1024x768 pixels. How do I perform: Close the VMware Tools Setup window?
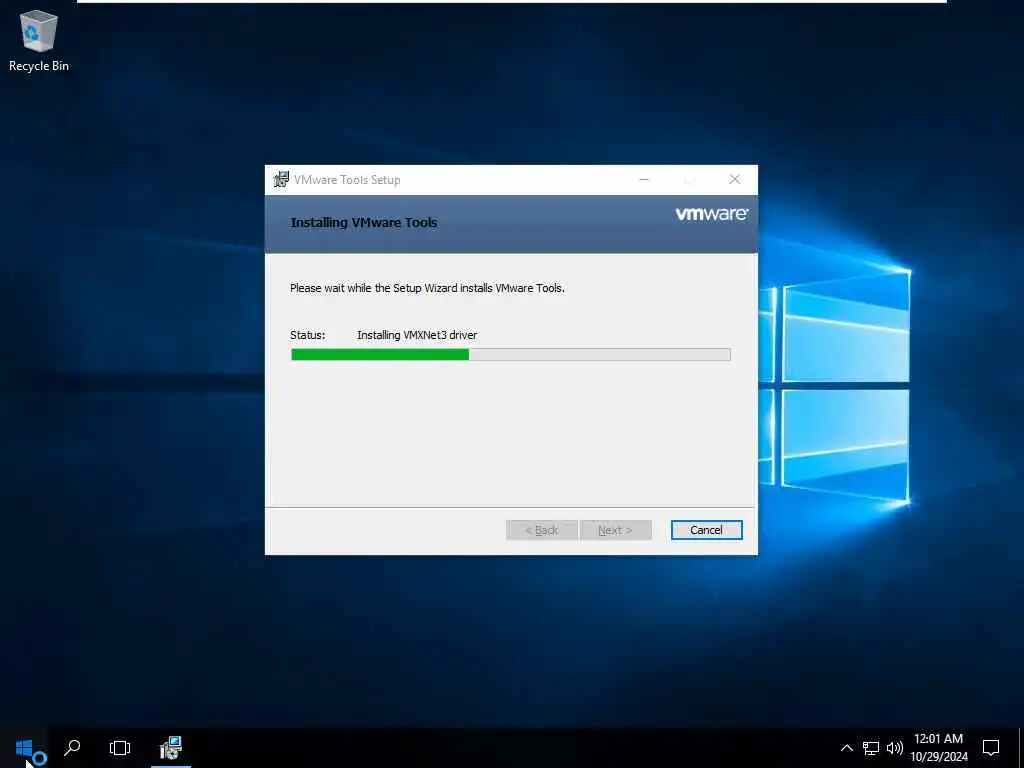735,180
